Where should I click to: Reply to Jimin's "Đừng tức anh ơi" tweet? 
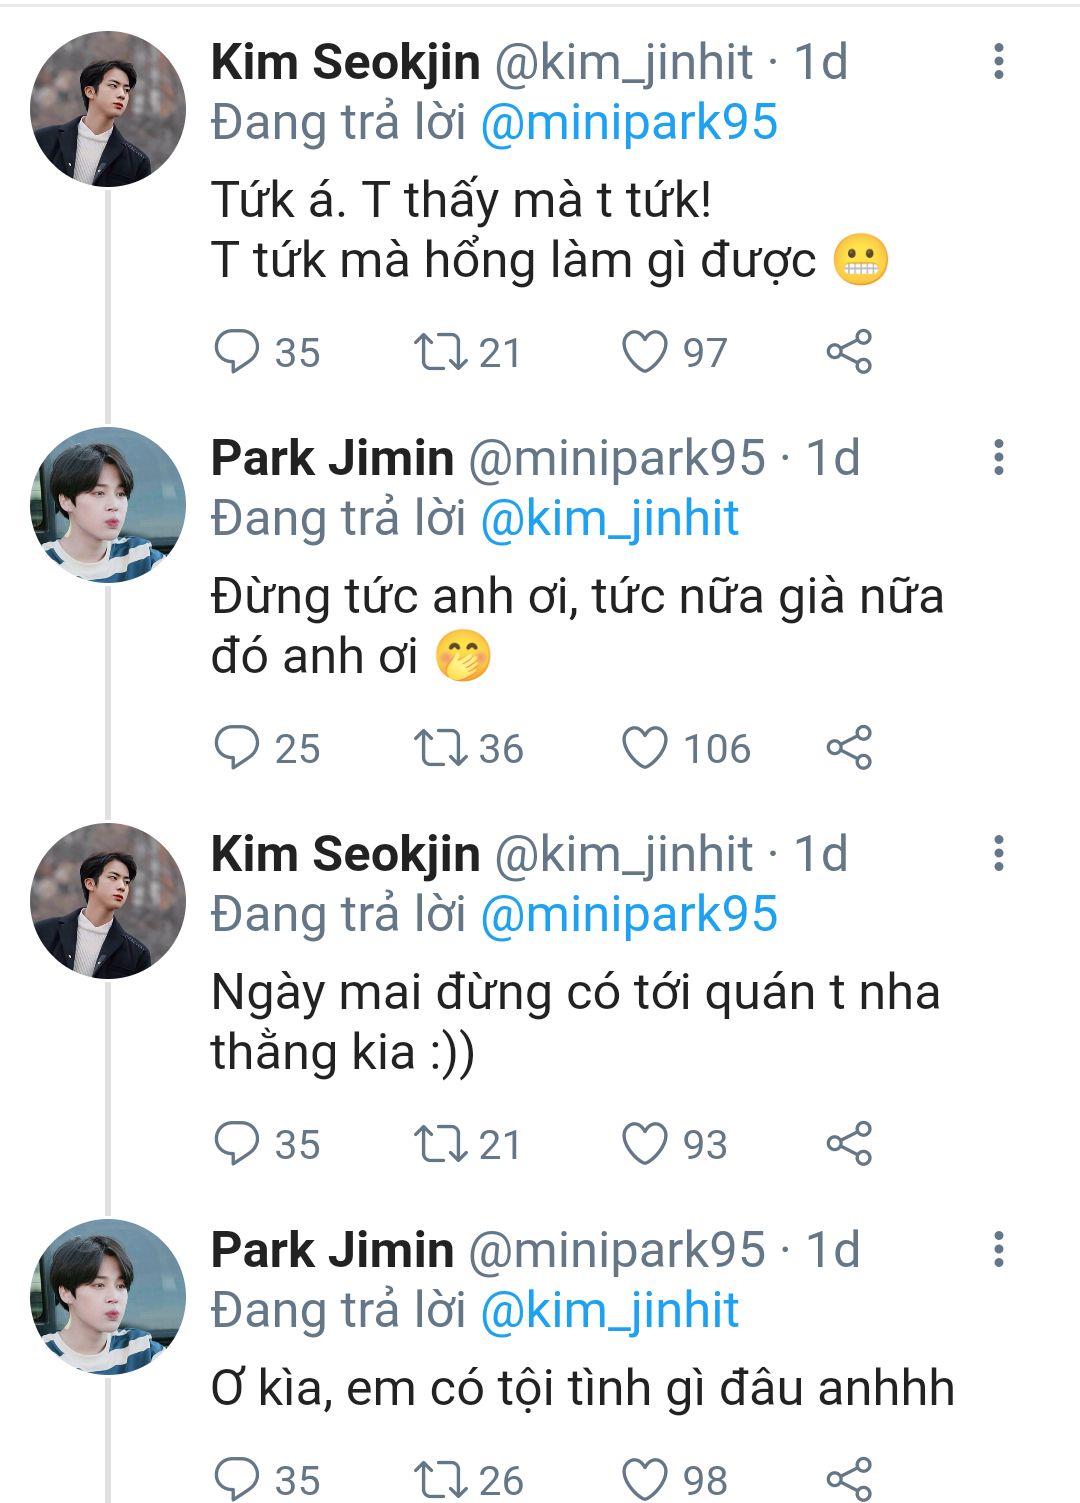pos(237,748)
